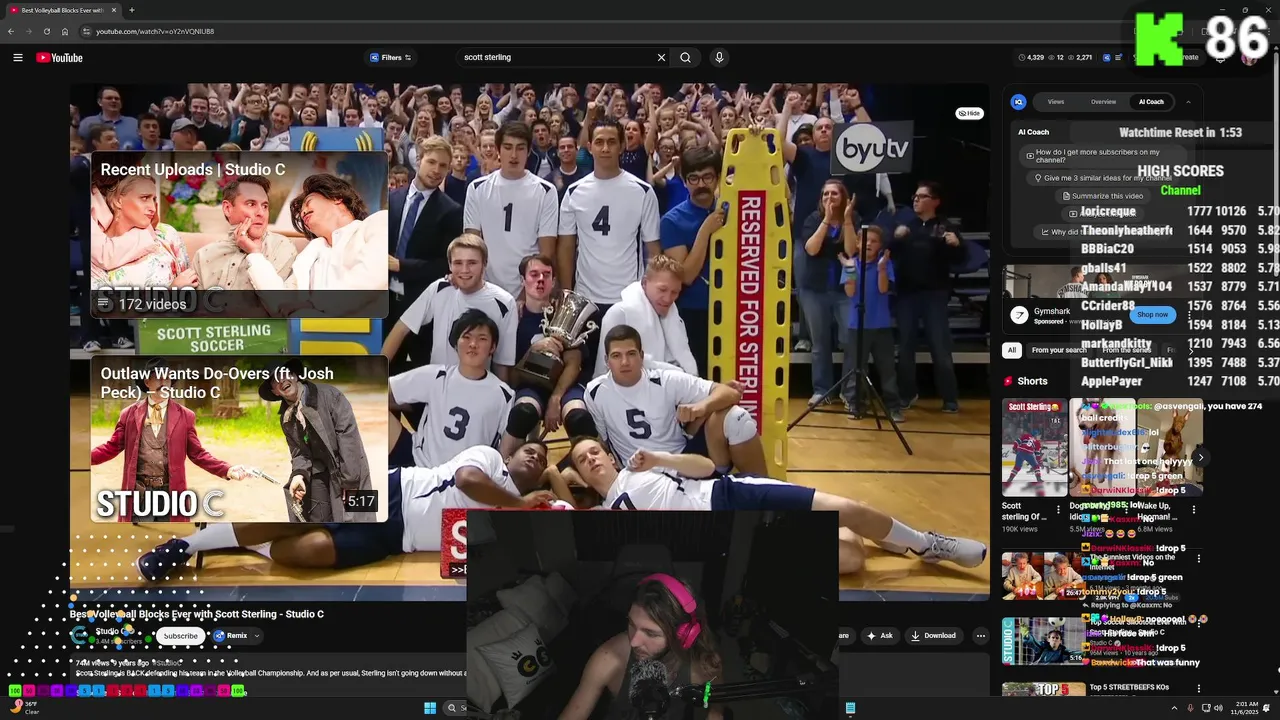This screenshot has width=1280, height=720.
Task: Start voice search with the microphone icon
Action: pos(718,57)
